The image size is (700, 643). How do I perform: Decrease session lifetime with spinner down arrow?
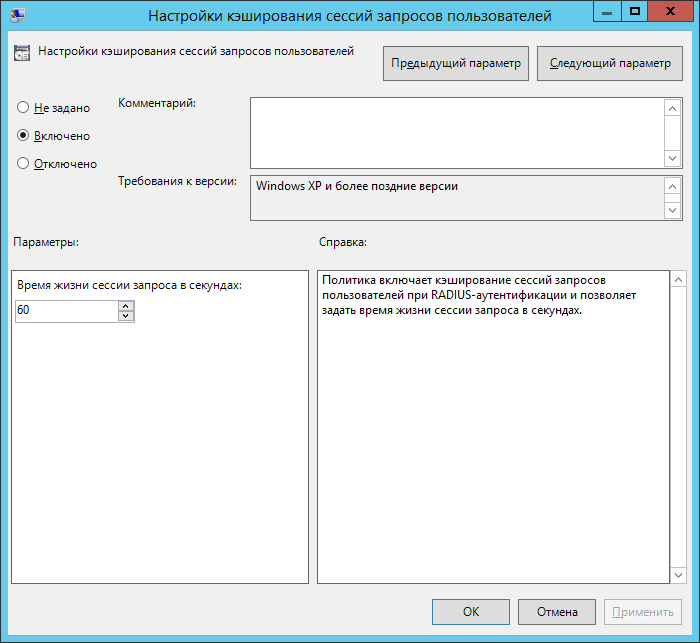125,316
